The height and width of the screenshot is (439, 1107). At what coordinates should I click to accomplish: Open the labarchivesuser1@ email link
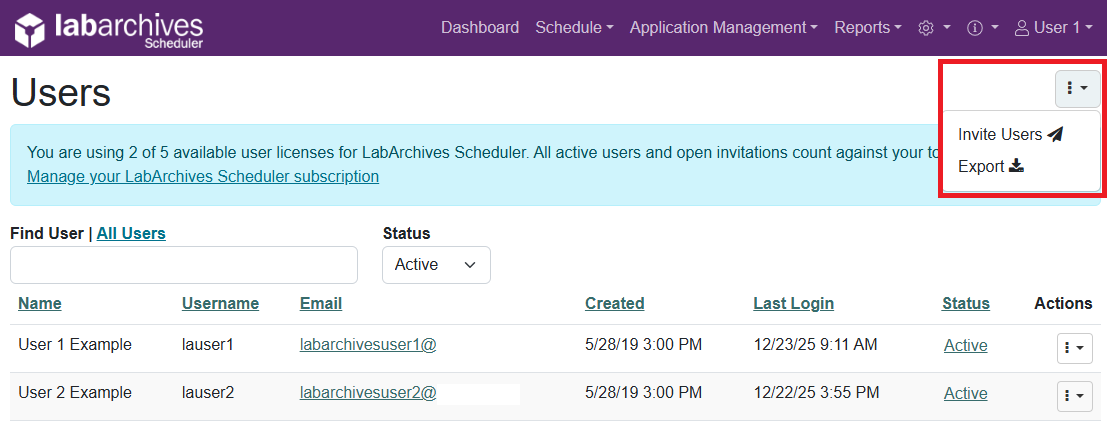click(x=368, y=345)
